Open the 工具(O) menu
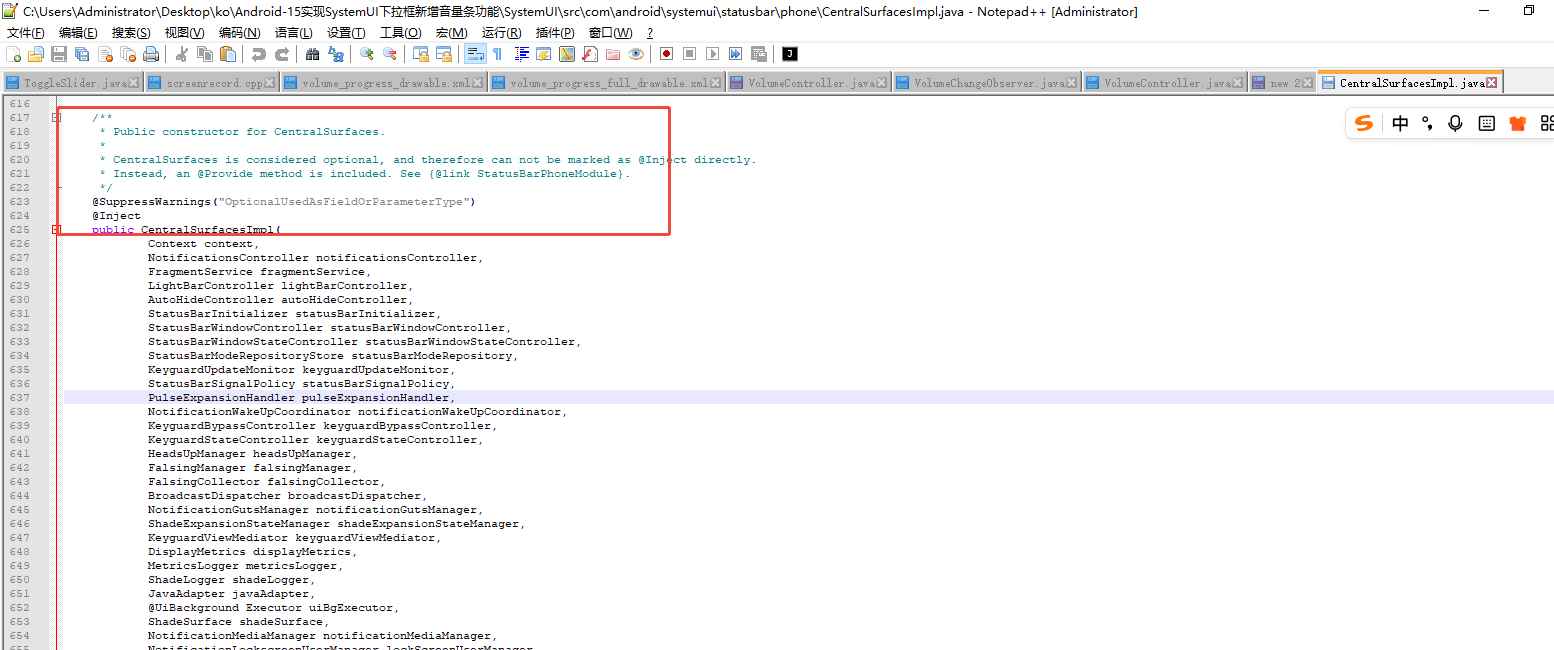 pos(401,33)
